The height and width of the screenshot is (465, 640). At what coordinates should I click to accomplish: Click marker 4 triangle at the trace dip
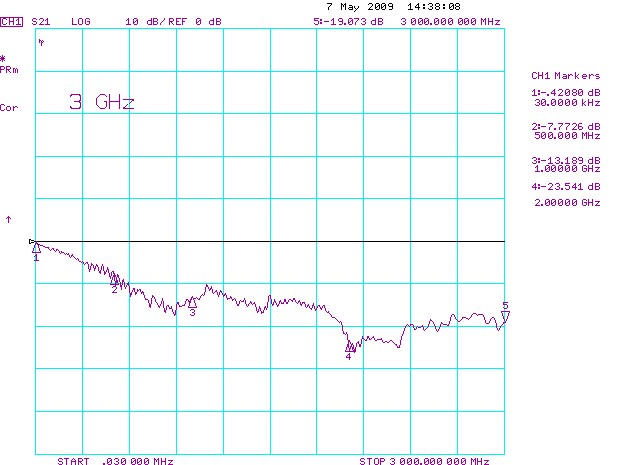349,347
